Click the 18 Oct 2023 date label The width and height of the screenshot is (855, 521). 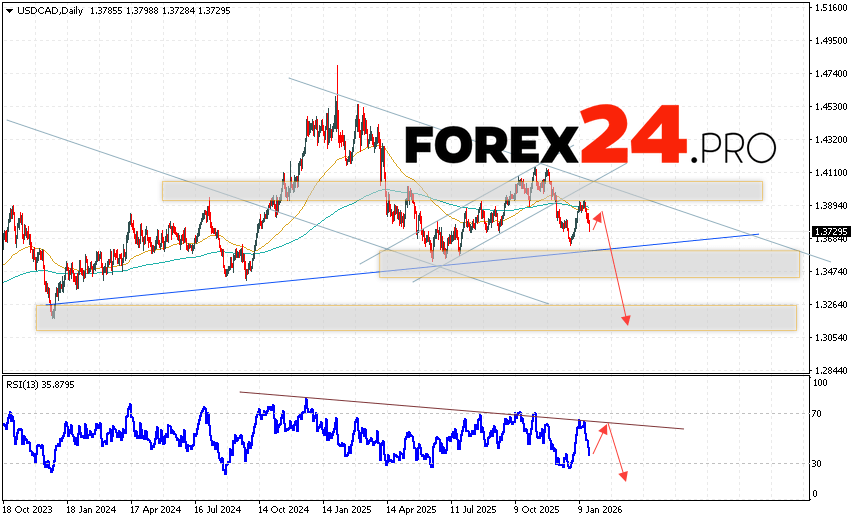(28, 510)
